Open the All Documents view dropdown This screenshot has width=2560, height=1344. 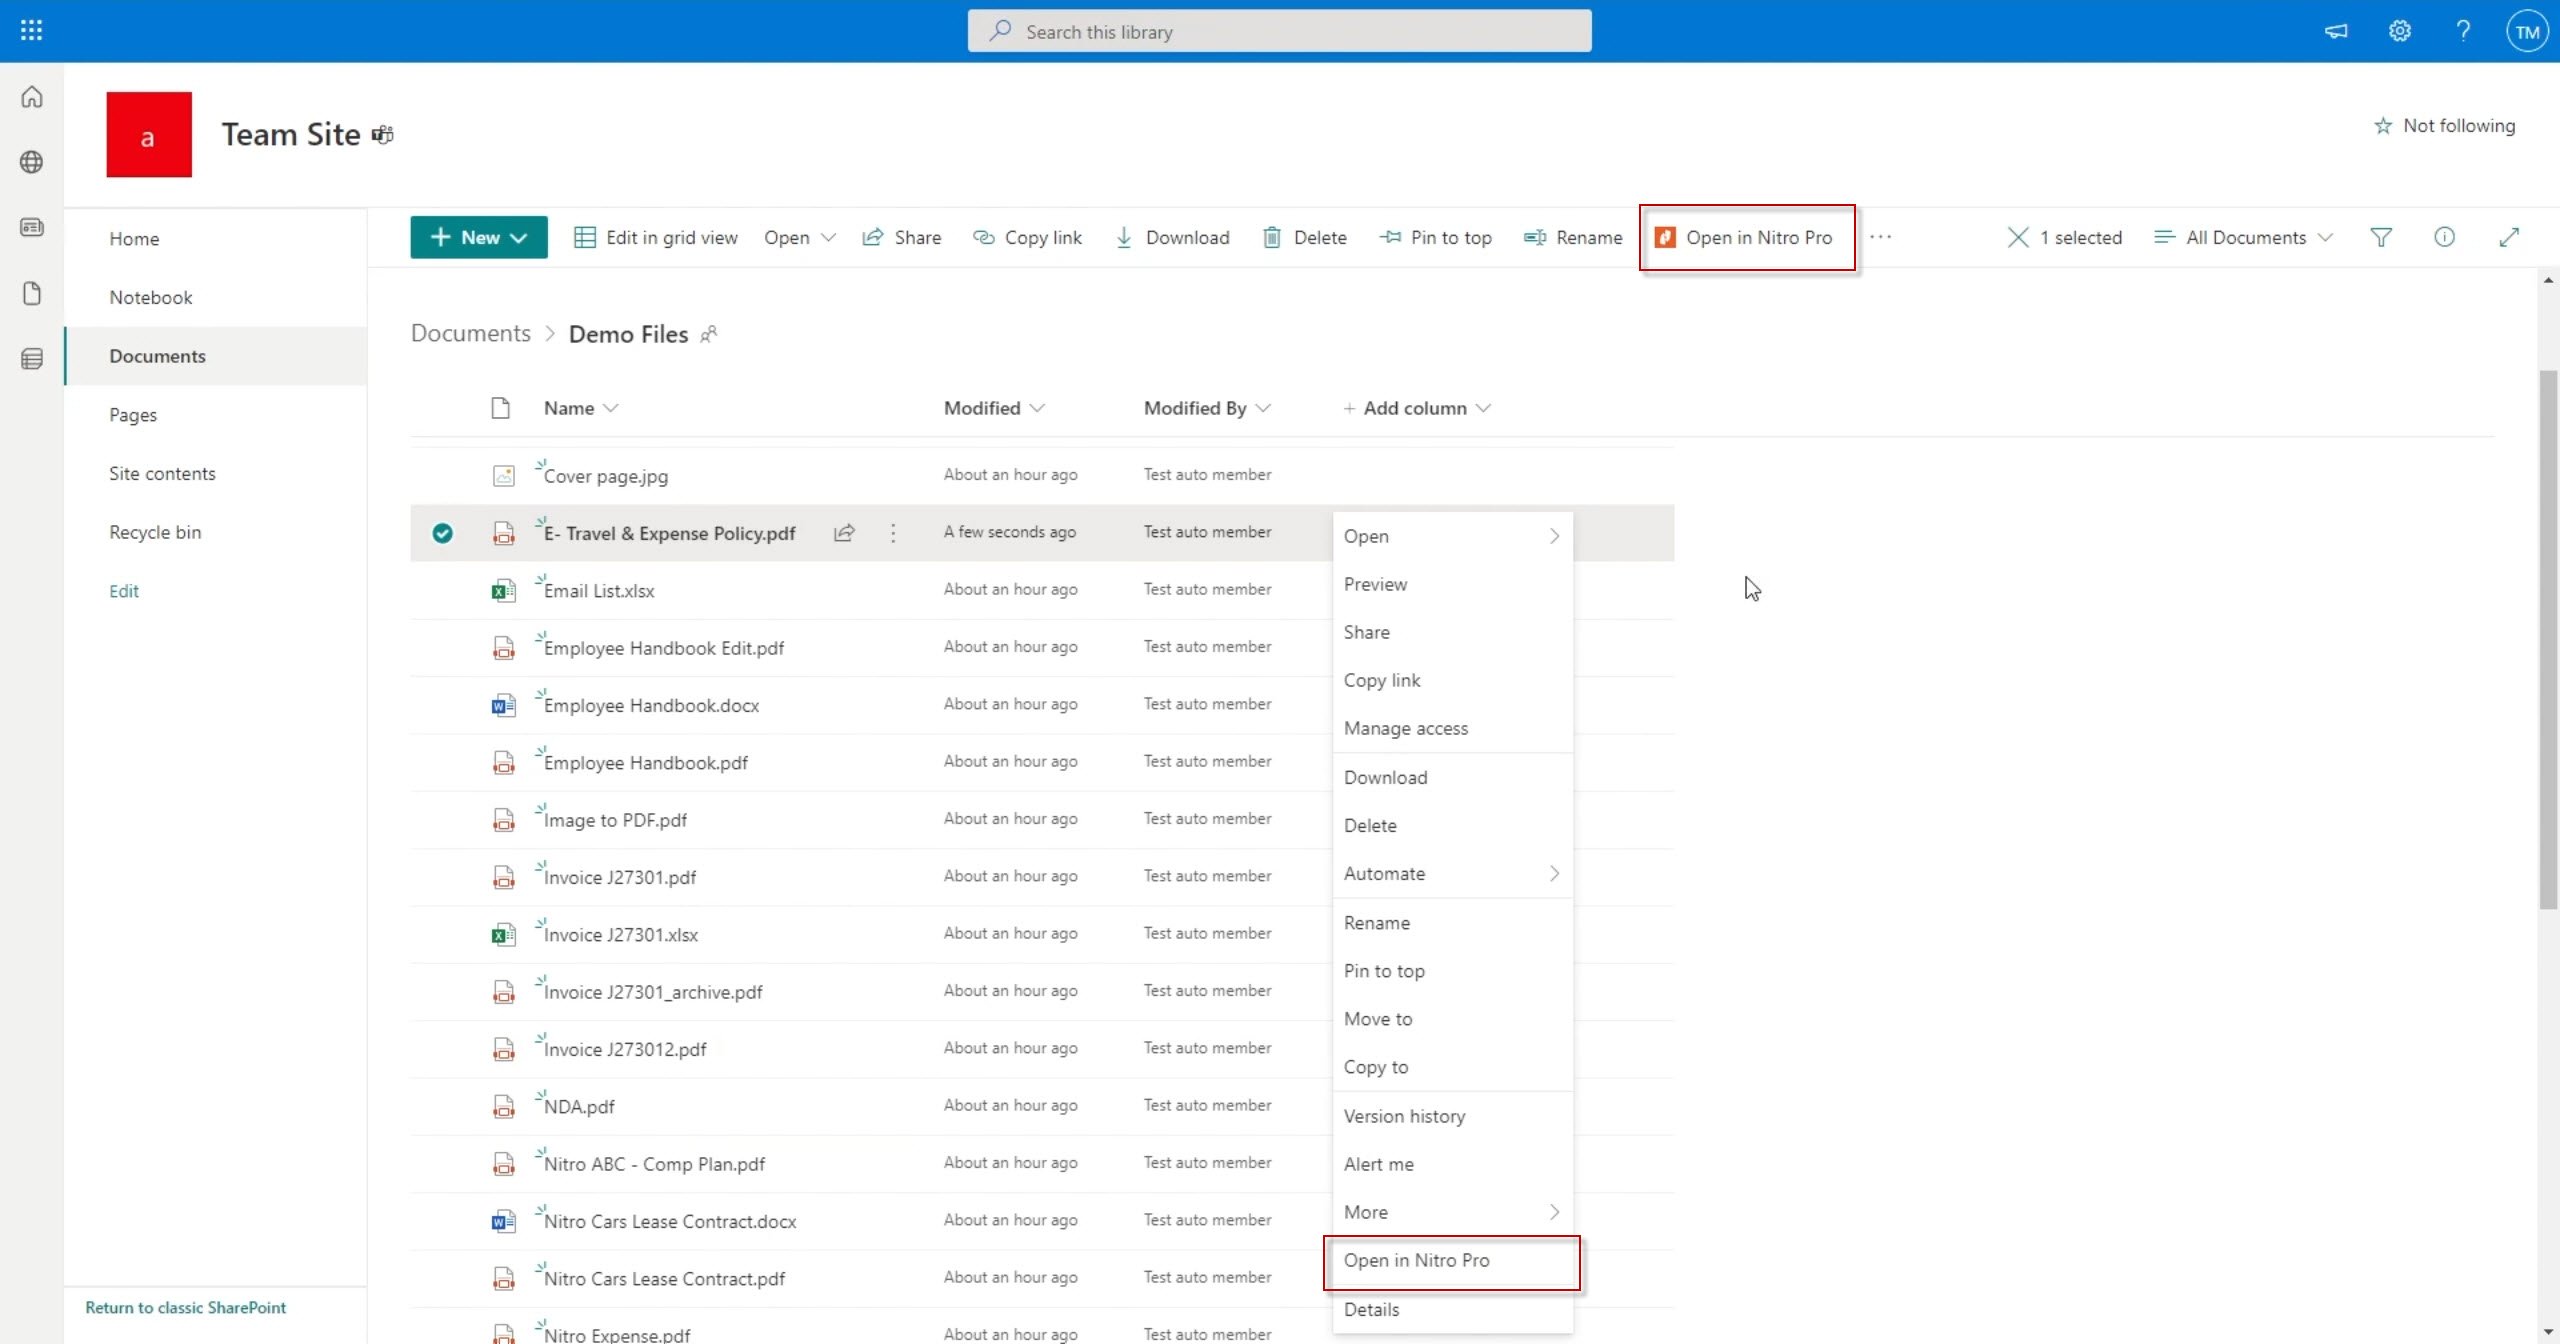click(x=2244, y=237)
